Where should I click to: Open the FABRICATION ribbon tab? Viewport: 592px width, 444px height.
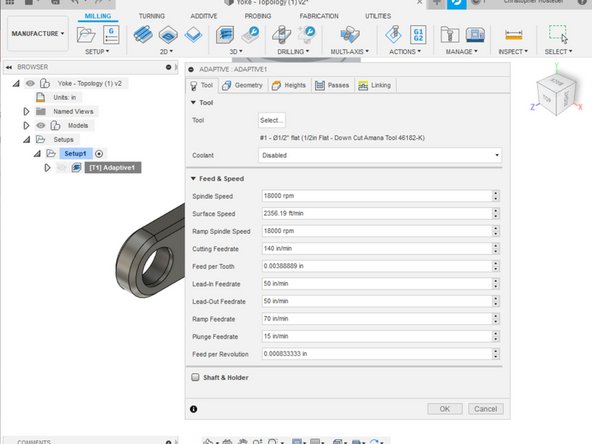[x=319, y=16]
